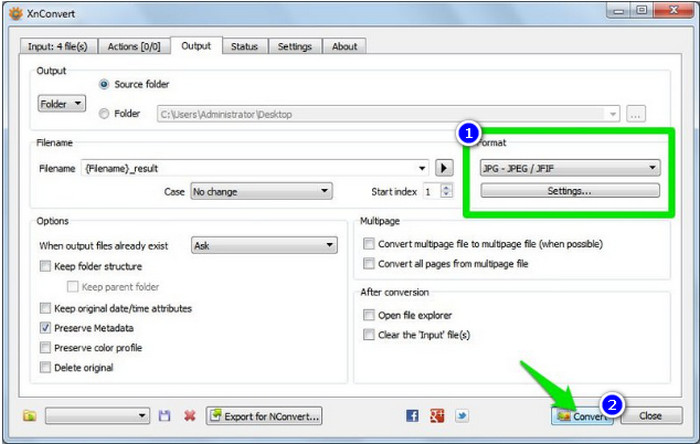700x444 pixels.
Task: Open the About tab
Action: 344,46
